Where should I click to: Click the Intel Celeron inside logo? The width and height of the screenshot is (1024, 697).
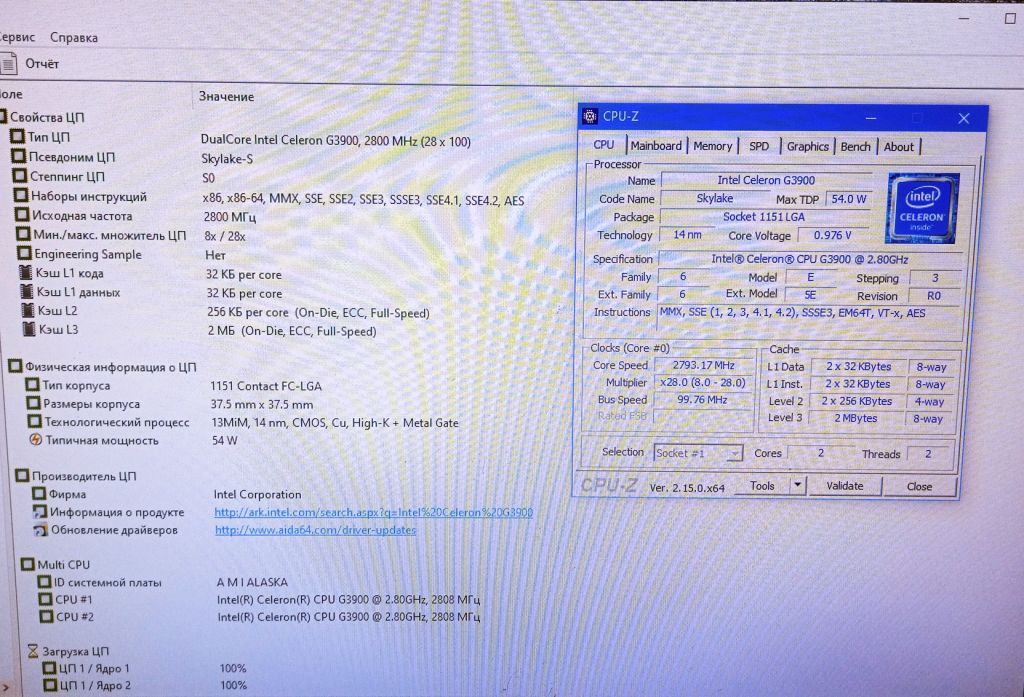(x=921, y=208)
